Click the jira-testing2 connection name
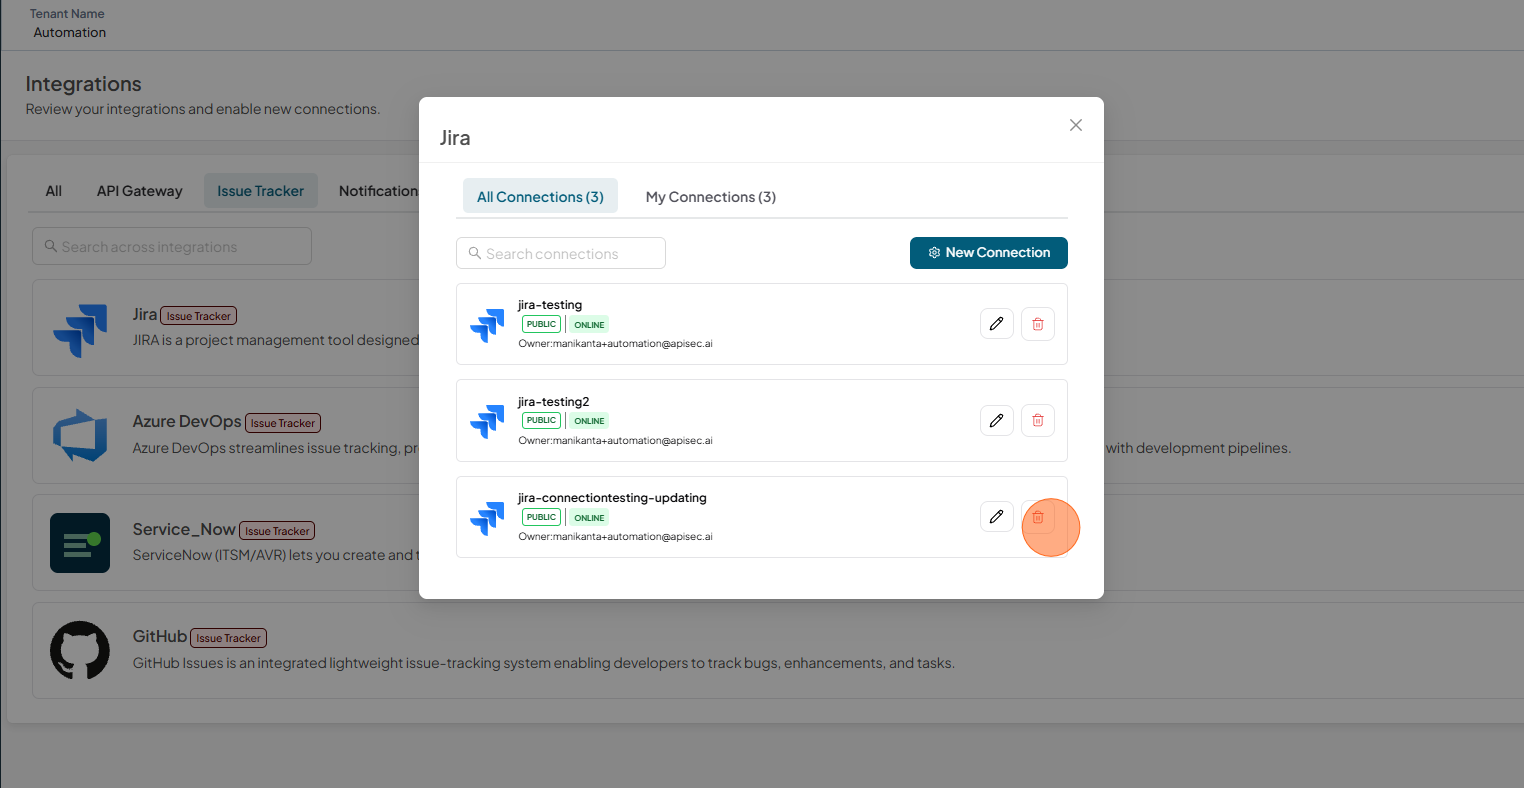 pyautogui.click(x=554, y=402)
